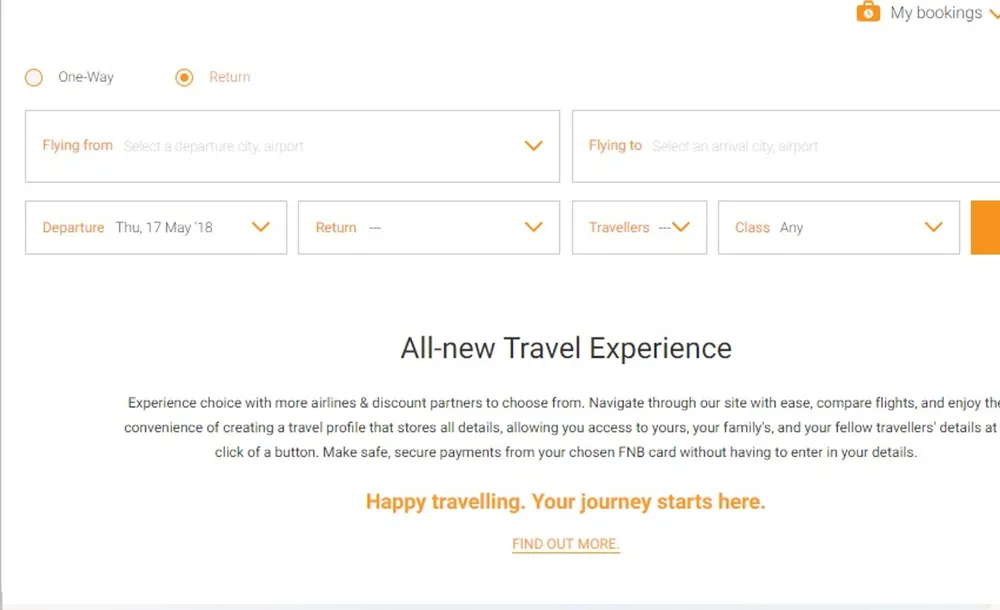
Task: Open the Flying from chevron dropdown
Action: (534, 146)
